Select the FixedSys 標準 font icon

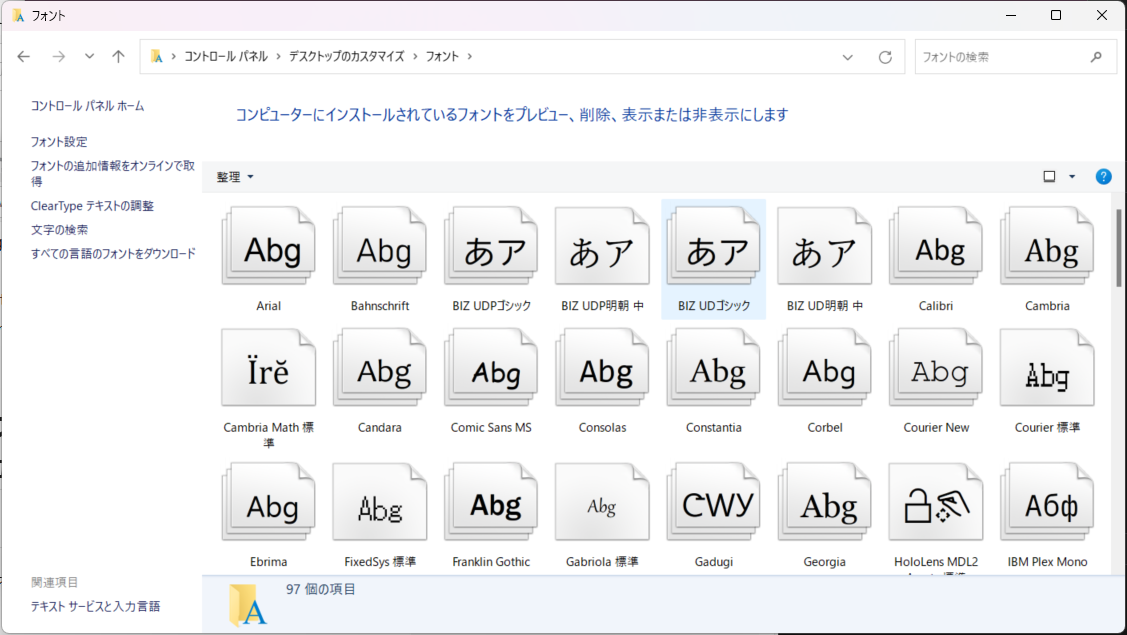click(x=380, y=503)
